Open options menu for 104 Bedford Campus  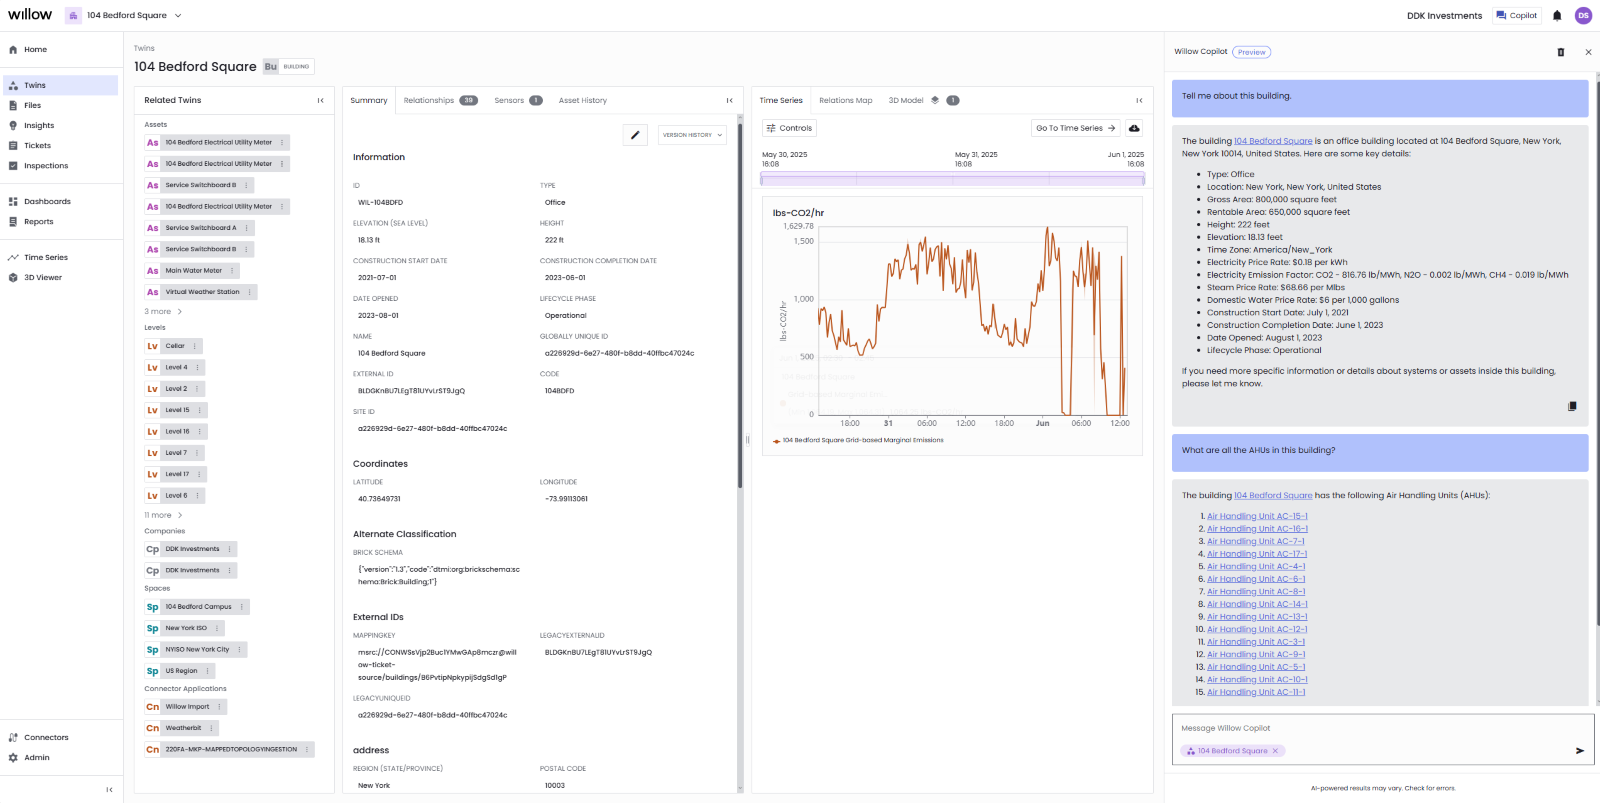[241, 607]
